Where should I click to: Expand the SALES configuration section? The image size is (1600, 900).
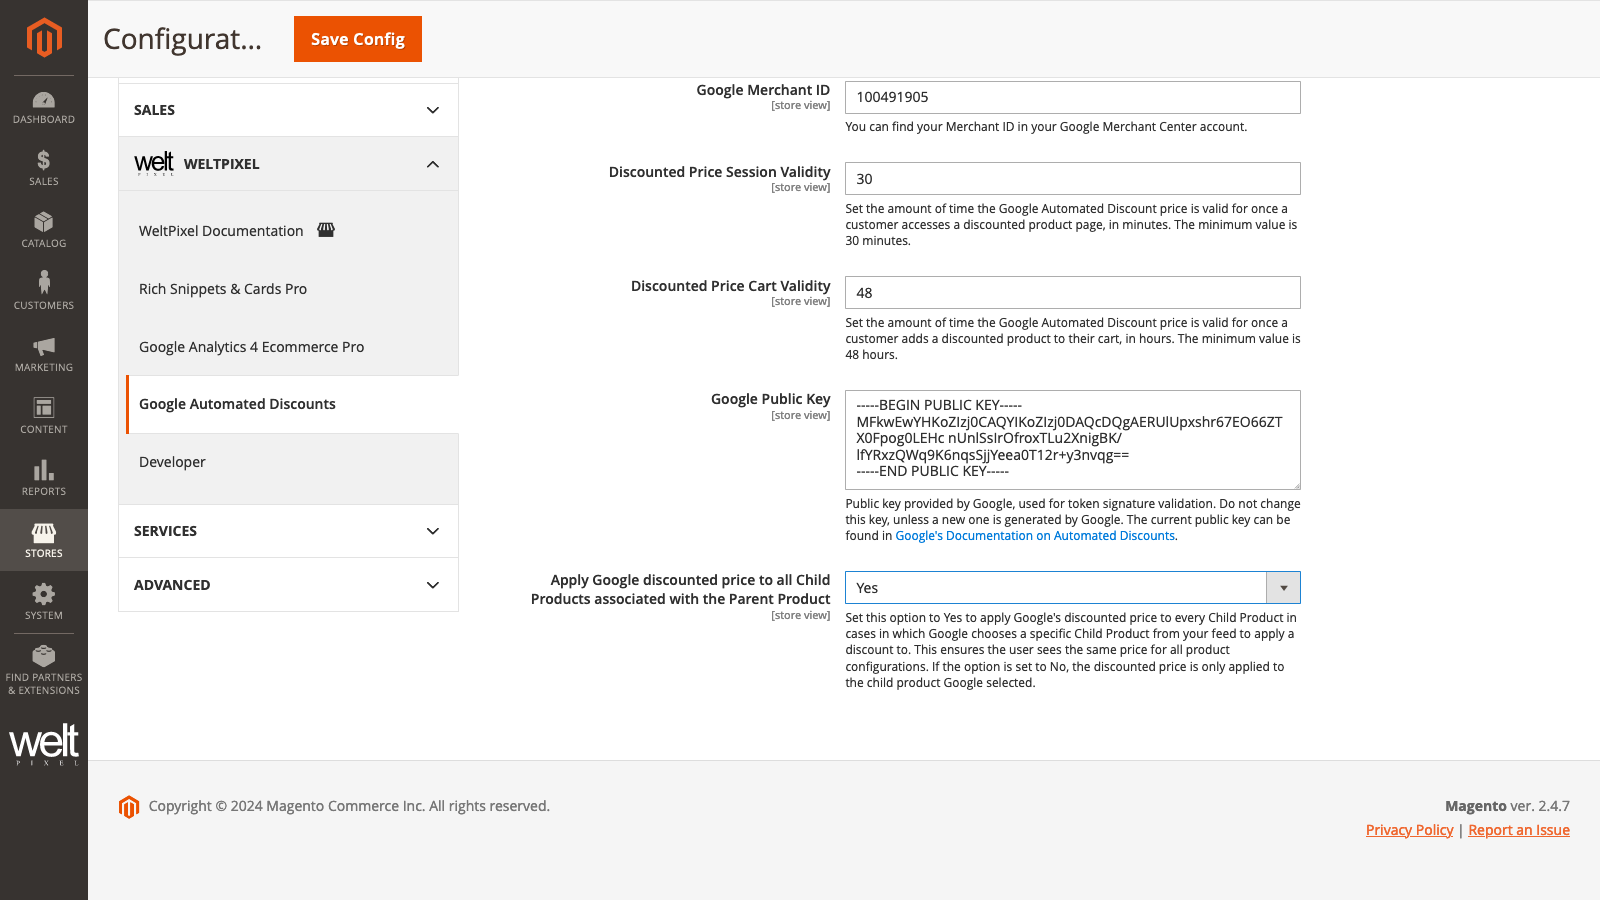coord(288,110)
